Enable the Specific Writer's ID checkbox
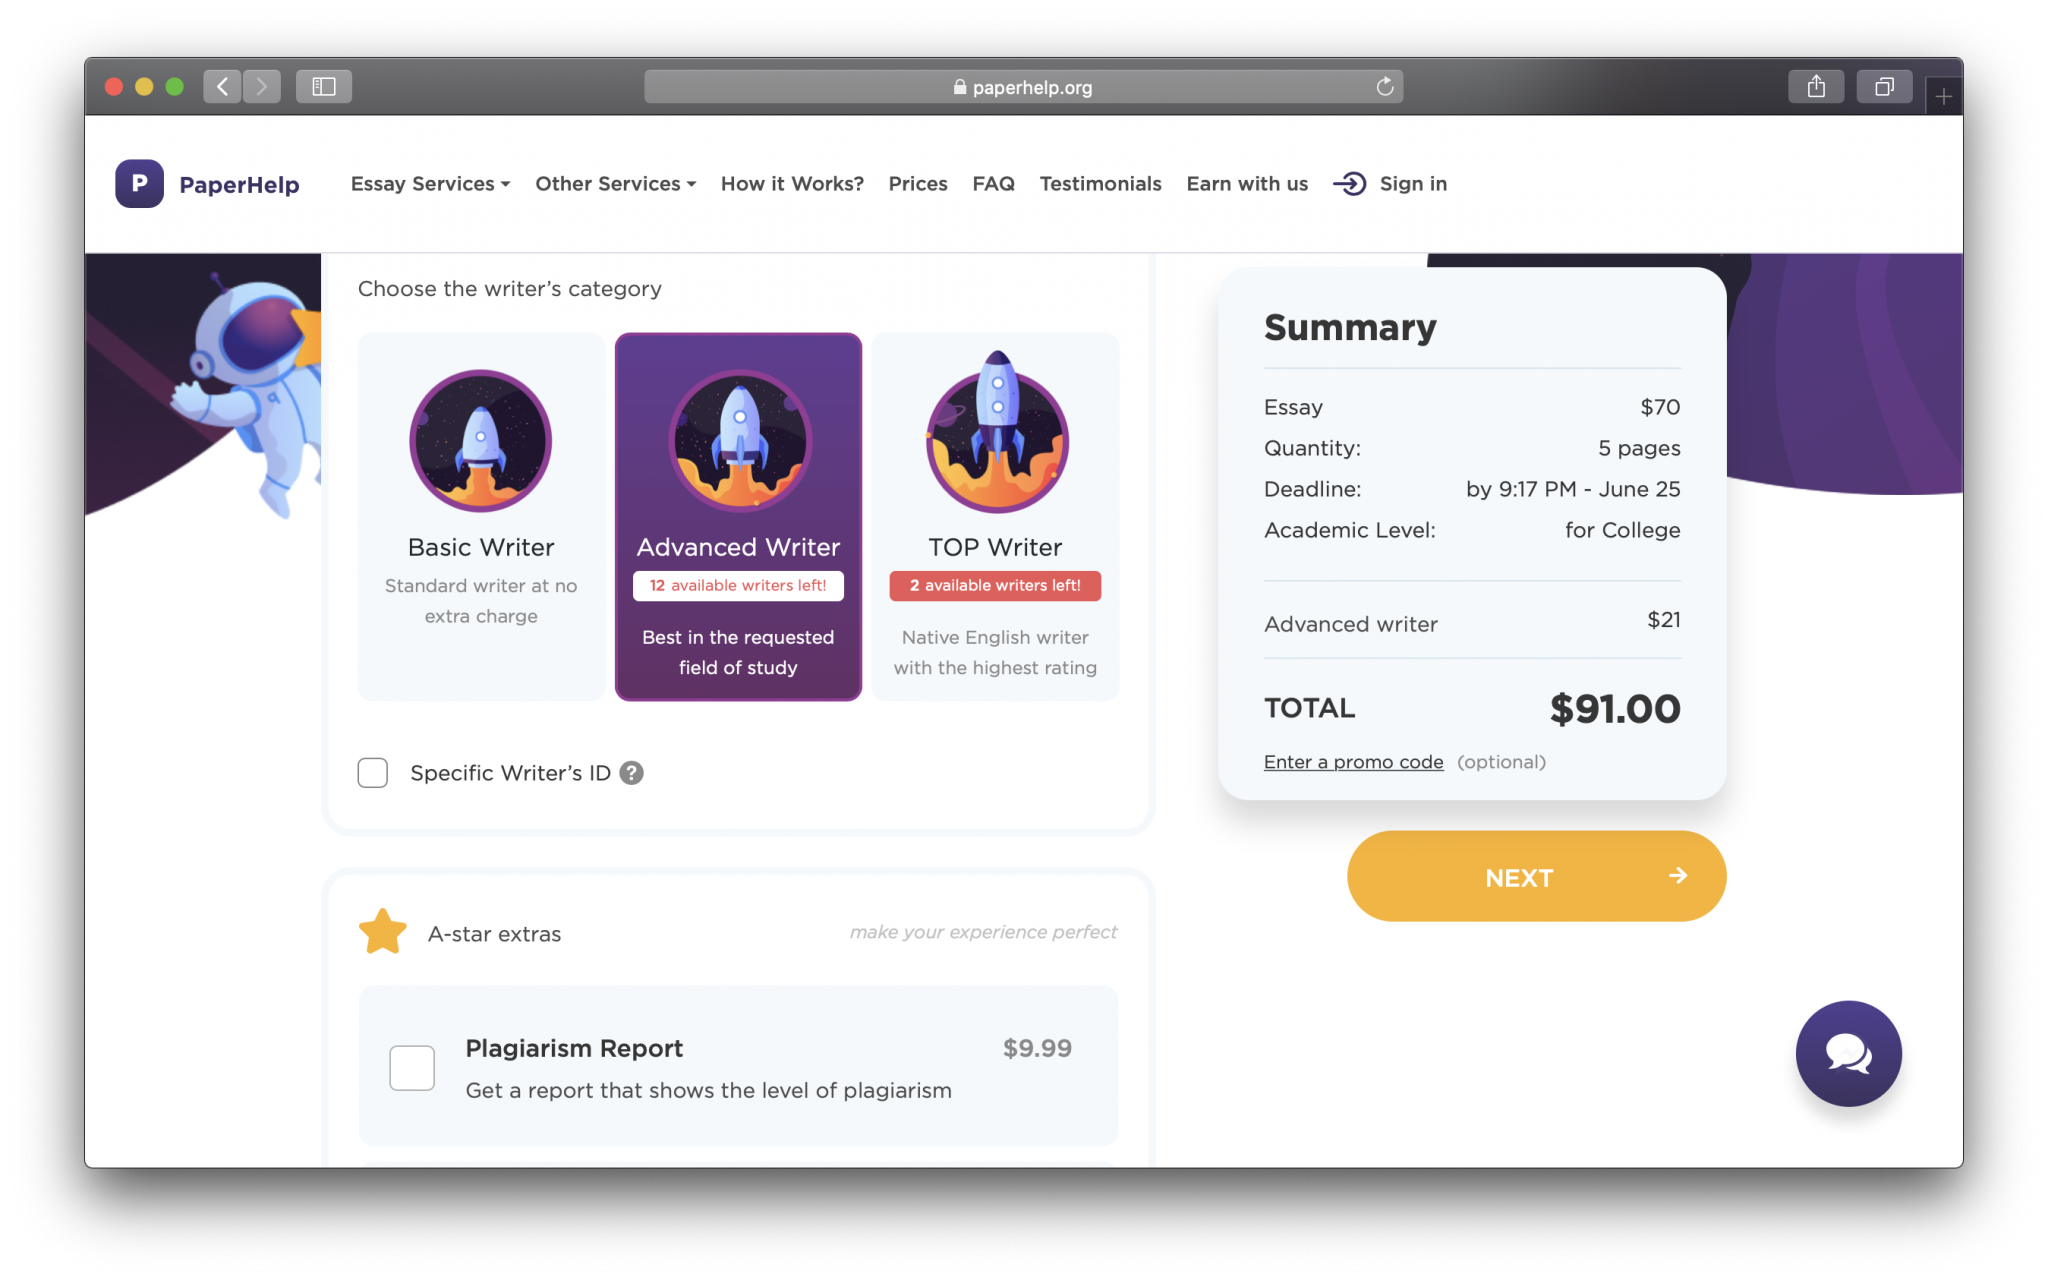Screen dimensions: 2048x1280 pos(373,773)
